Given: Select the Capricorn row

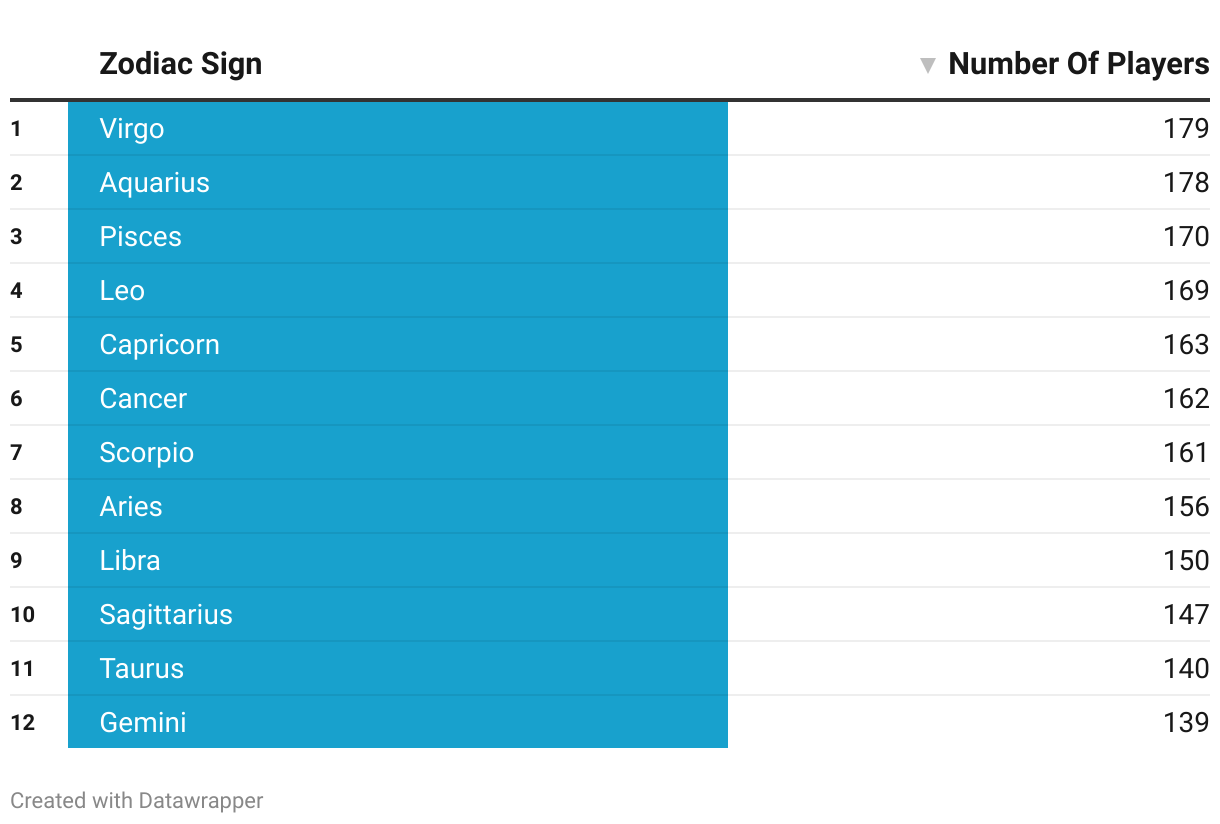Looking at the screenshot, I should [610, 345].
